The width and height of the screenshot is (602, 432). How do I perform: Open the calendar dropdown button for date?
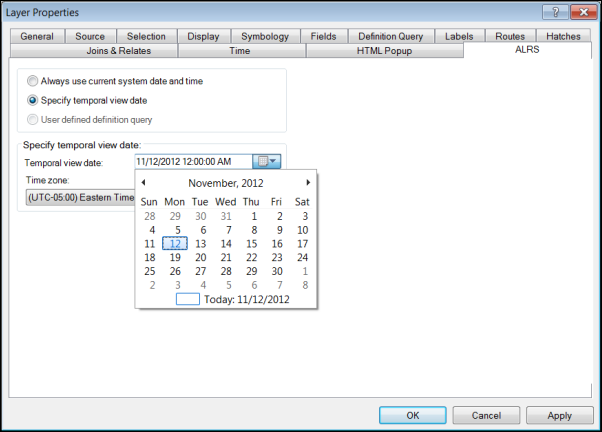tap(268, 161)
